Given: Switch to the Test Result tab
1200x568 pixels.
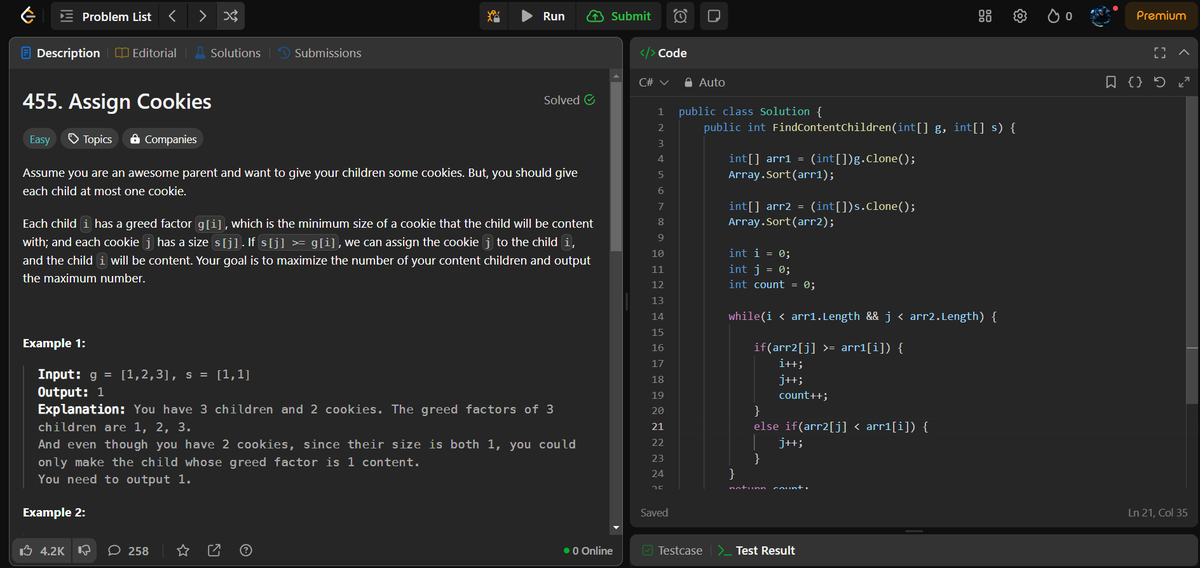Looking at the screenshot, I should coord(757,550).
